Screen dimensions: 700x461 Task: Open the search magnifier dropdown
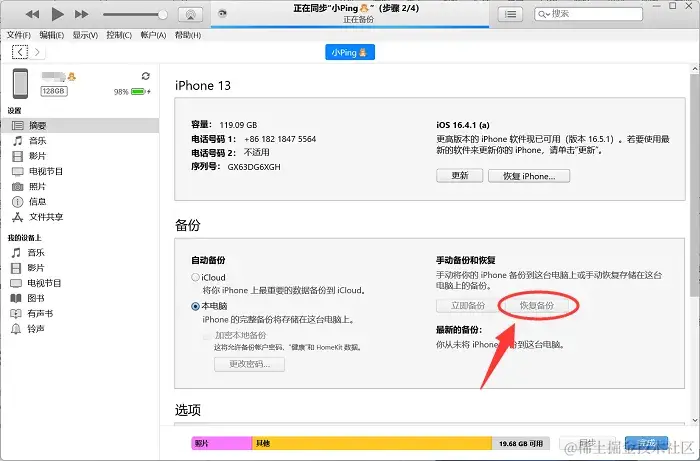click(543, 14)
